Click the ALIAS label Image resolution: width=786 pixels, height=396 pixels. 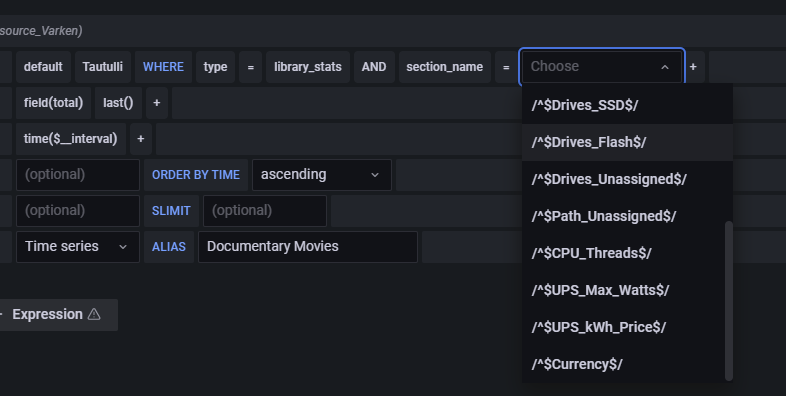169,247
